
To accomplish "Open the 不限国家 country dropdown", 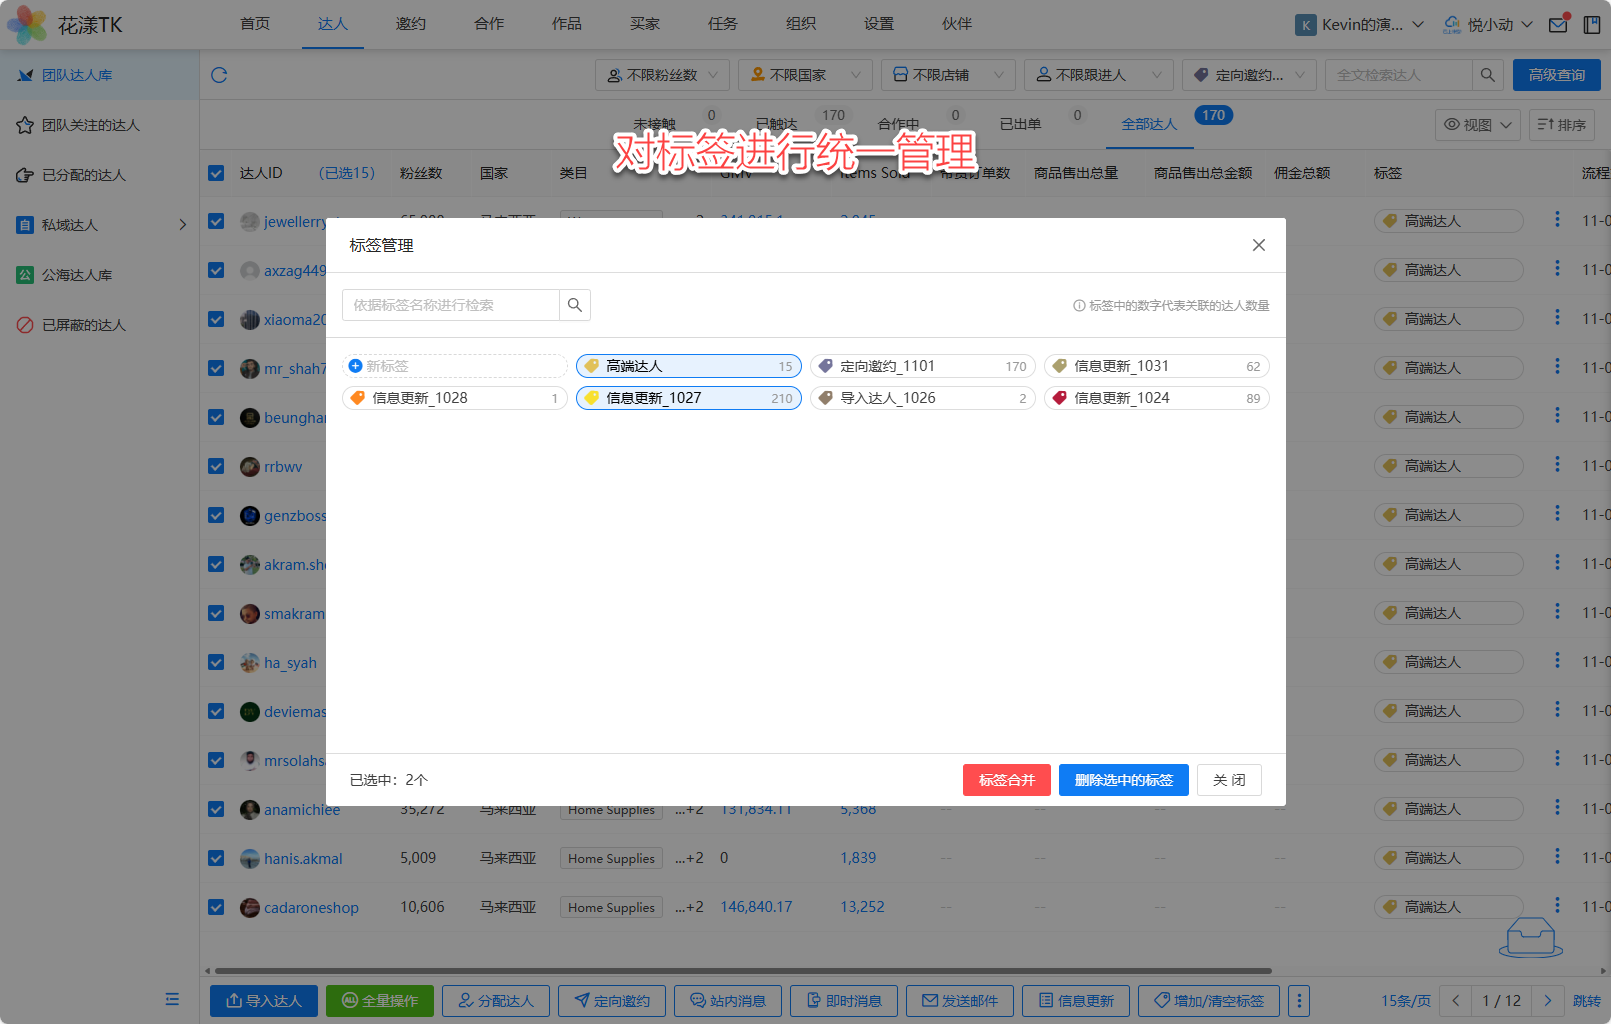I will point(805,75).
